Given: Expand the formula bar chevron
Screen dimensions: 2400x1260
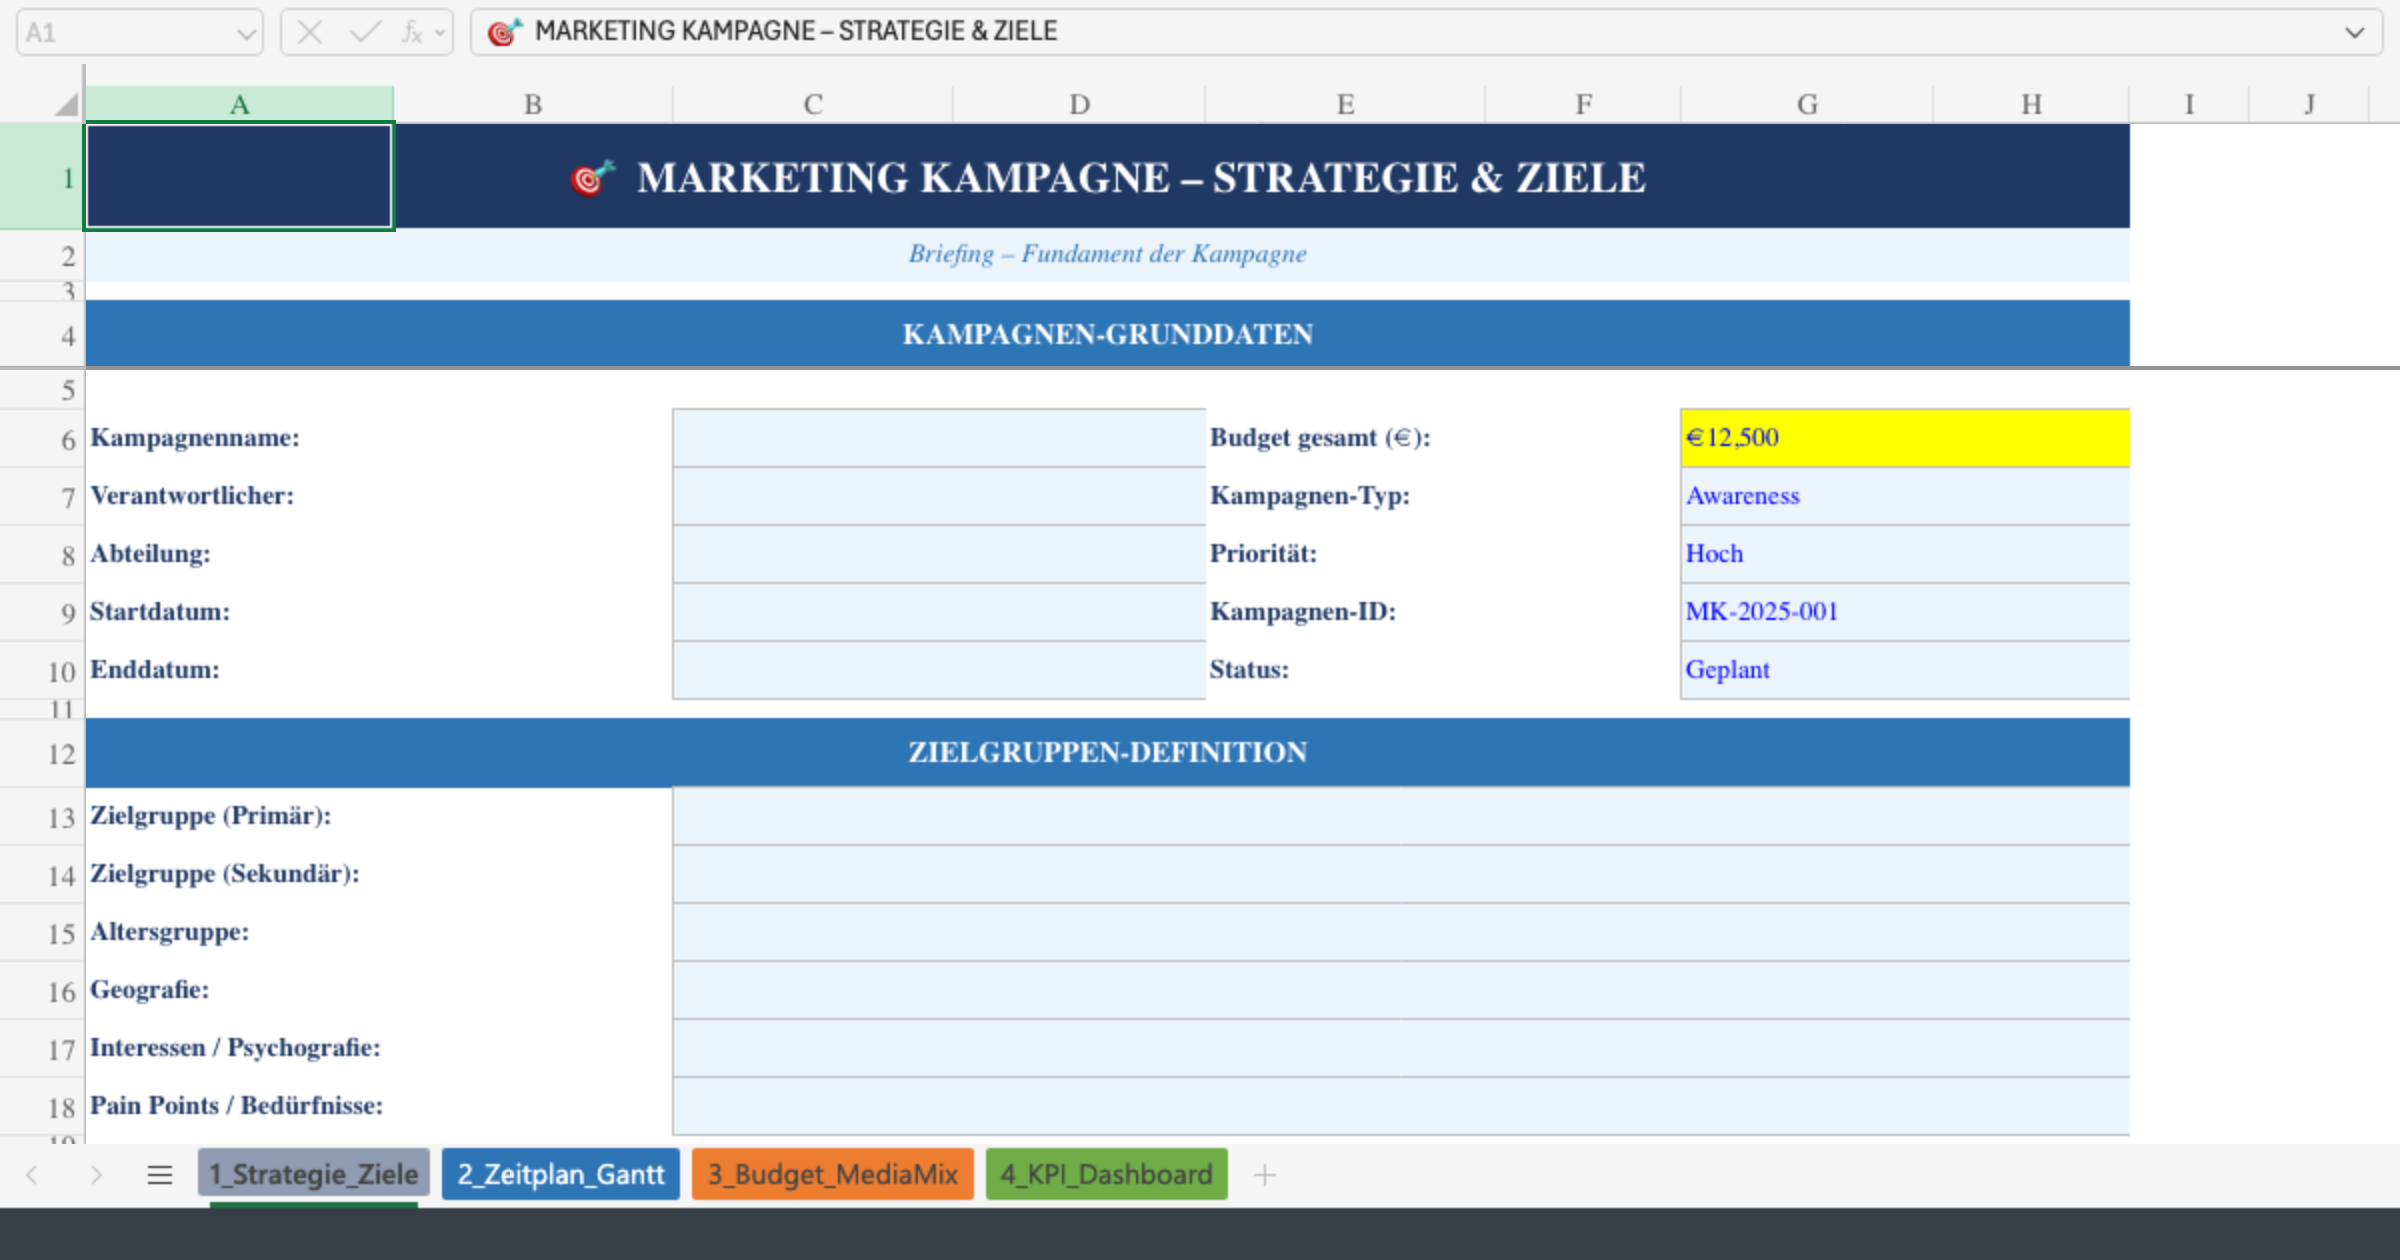Looking at the screenshot, I should [x=2354, y=33].
